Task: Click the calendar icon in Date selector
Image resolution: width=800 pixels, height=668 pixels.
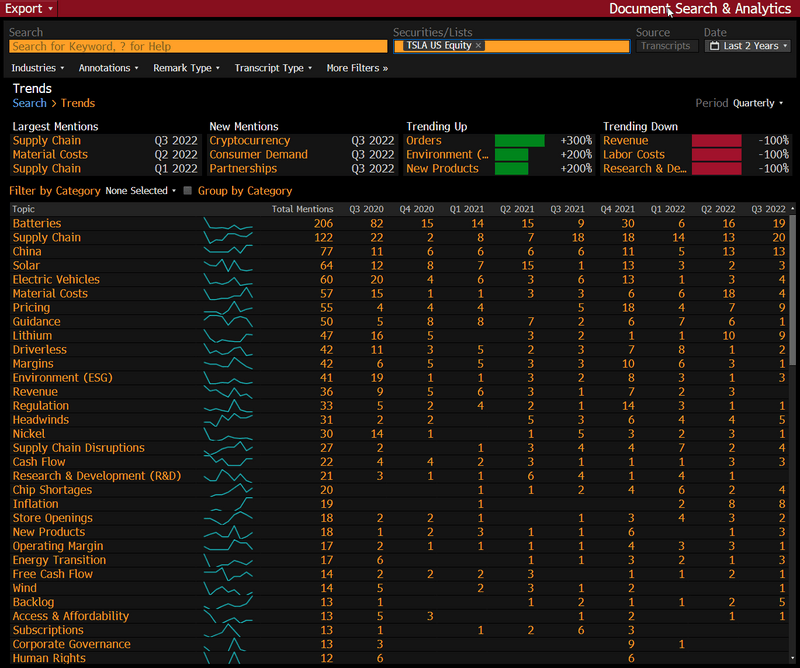Action: [x=714, y=46]
